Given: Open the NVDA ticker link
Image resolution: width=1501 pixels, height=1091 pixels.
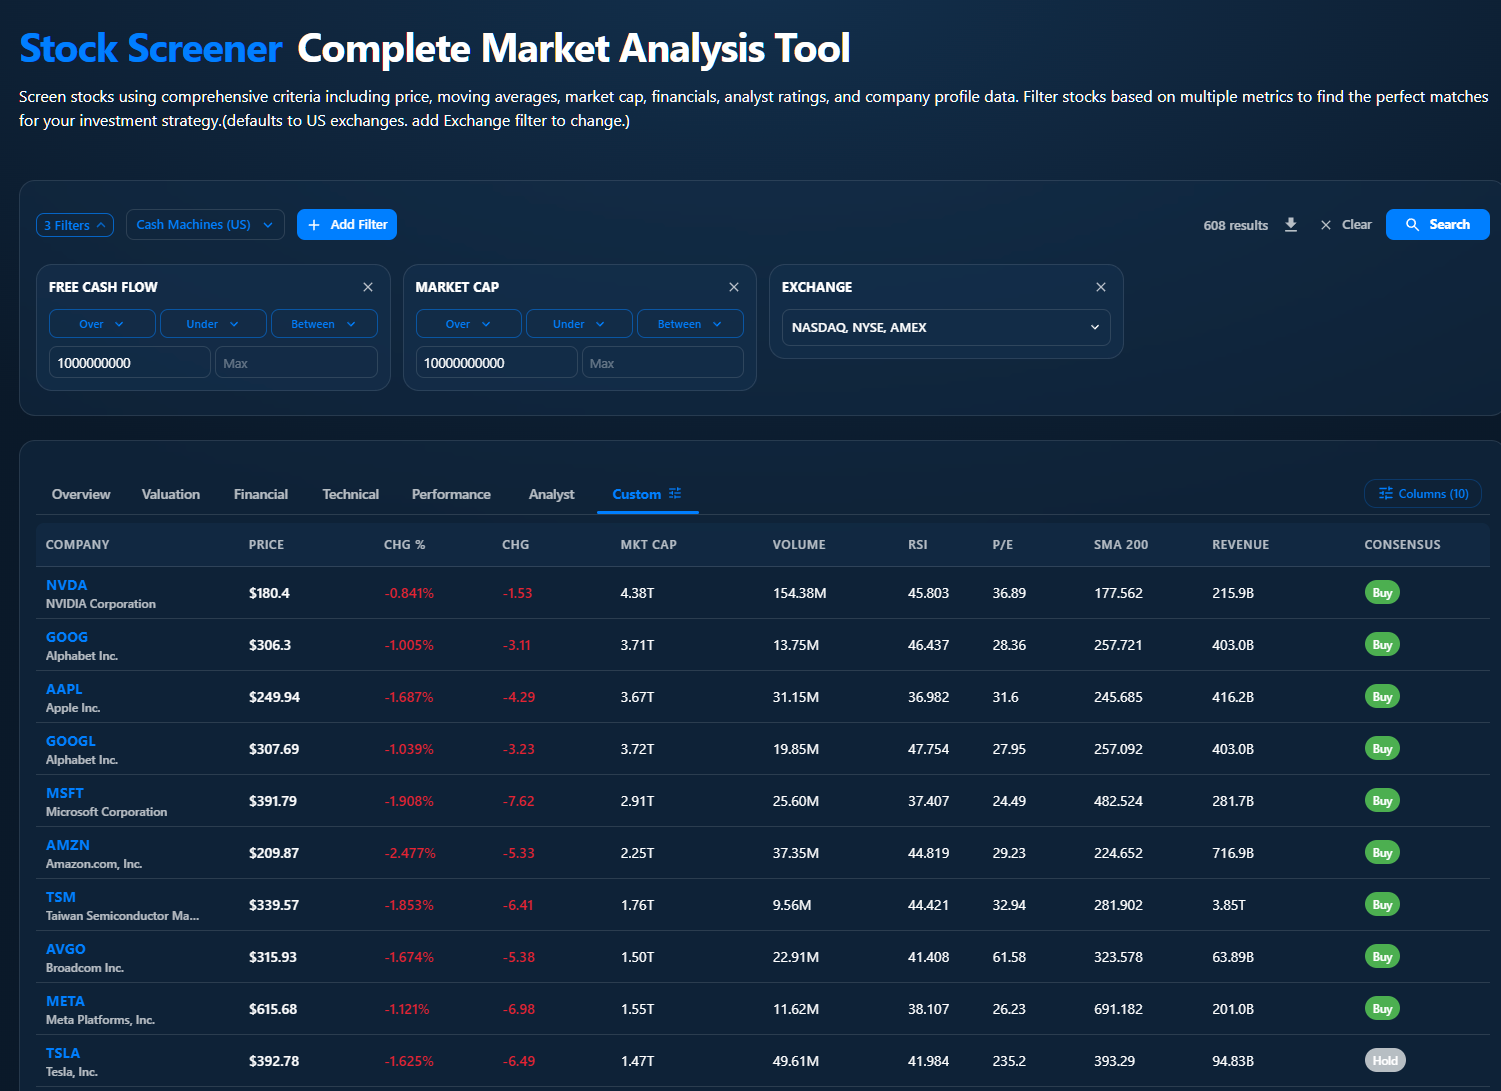Looking at the screenshot, I should coord(67,585).
